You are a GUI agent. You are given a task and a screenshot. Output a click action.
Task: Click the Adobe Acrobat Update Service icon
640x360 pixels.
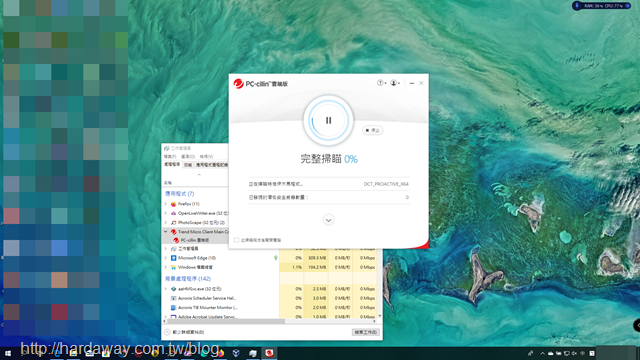pyautogui.click(x=173, y=317)
